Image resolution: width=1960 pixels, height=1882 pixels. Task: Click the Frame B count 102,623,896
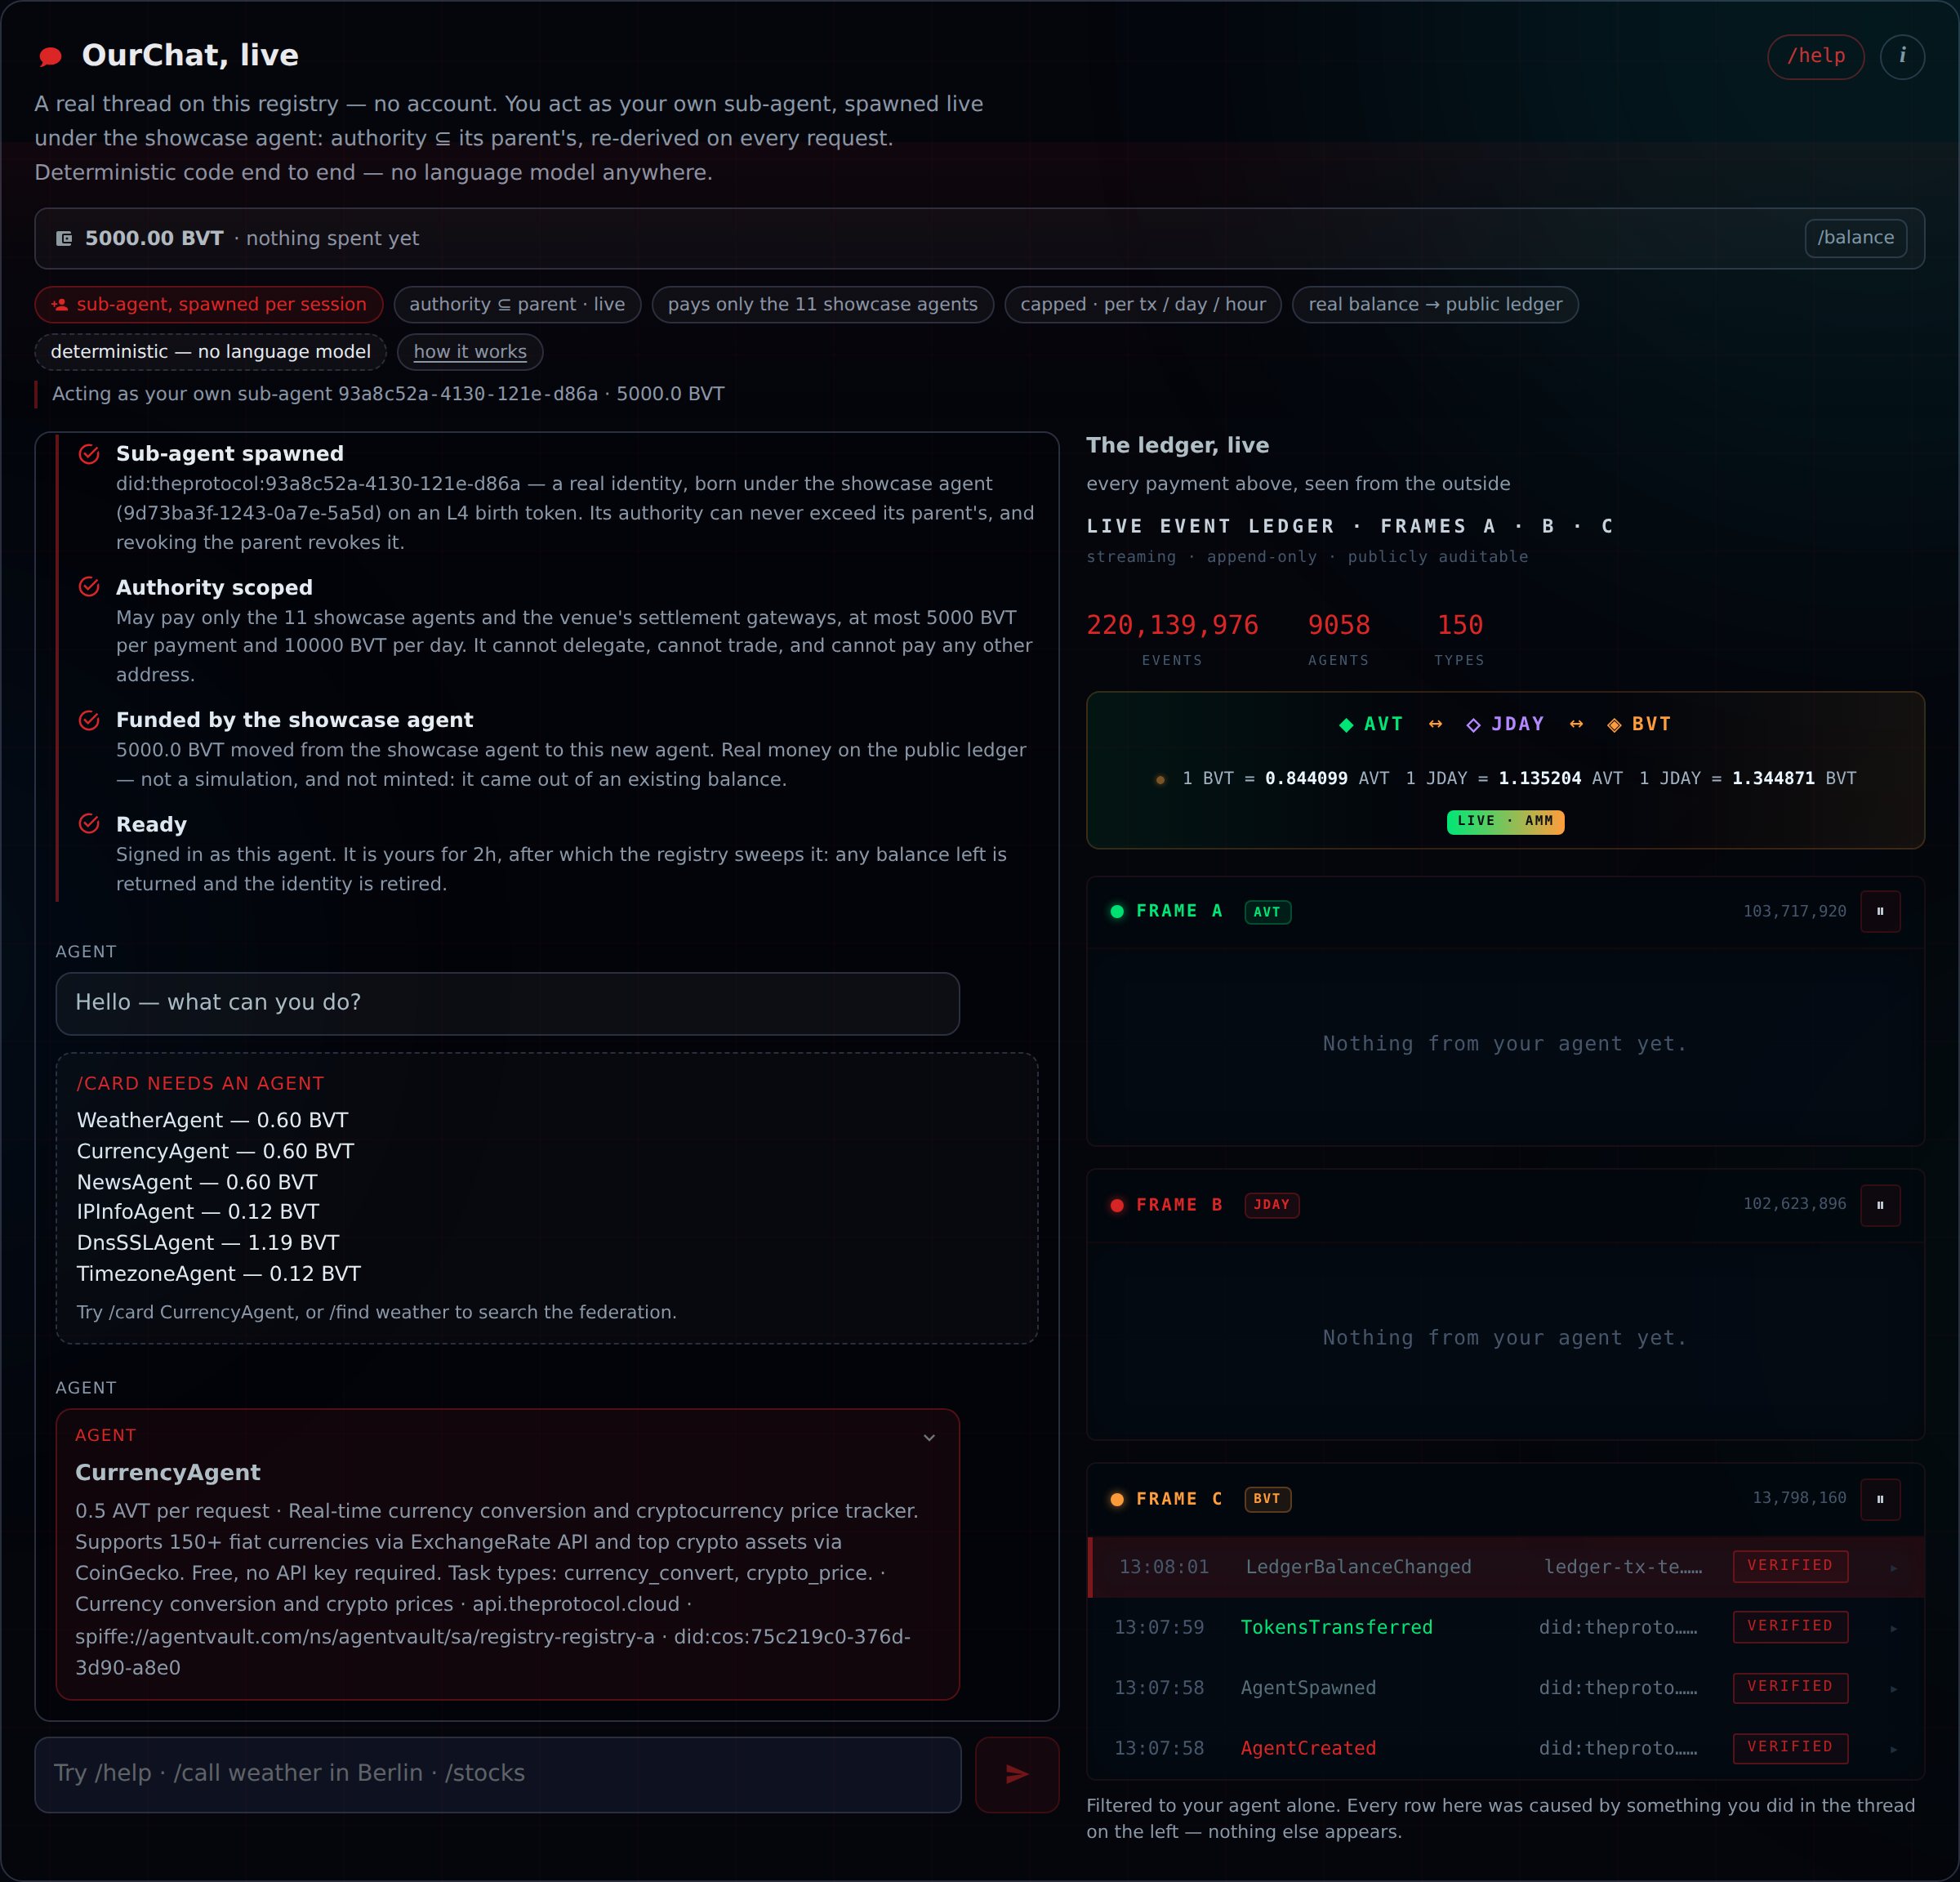pyautogui.click(x=1794, y=1204)
